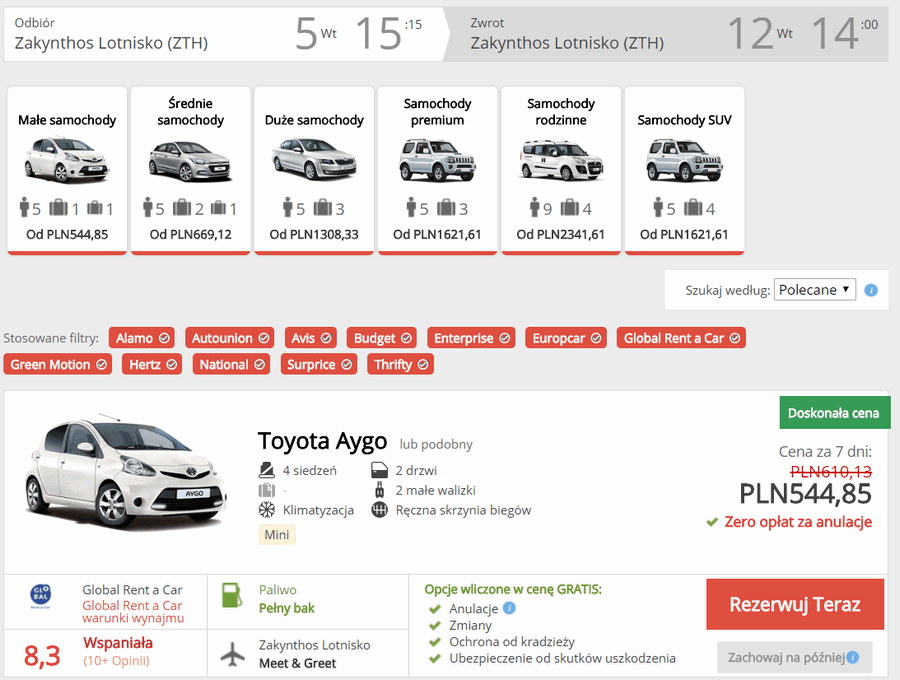Viewport: 900px width, 680px height.
Task: Select the Średnie samochody category card
Action: click(x=191, y=170)
